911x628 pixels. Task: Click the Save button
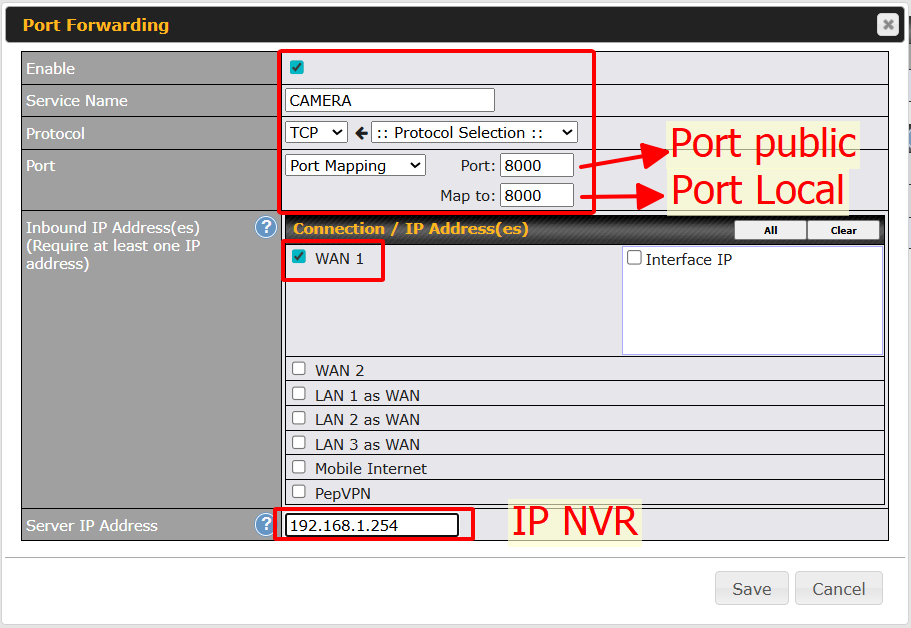[x=751, y=589]
